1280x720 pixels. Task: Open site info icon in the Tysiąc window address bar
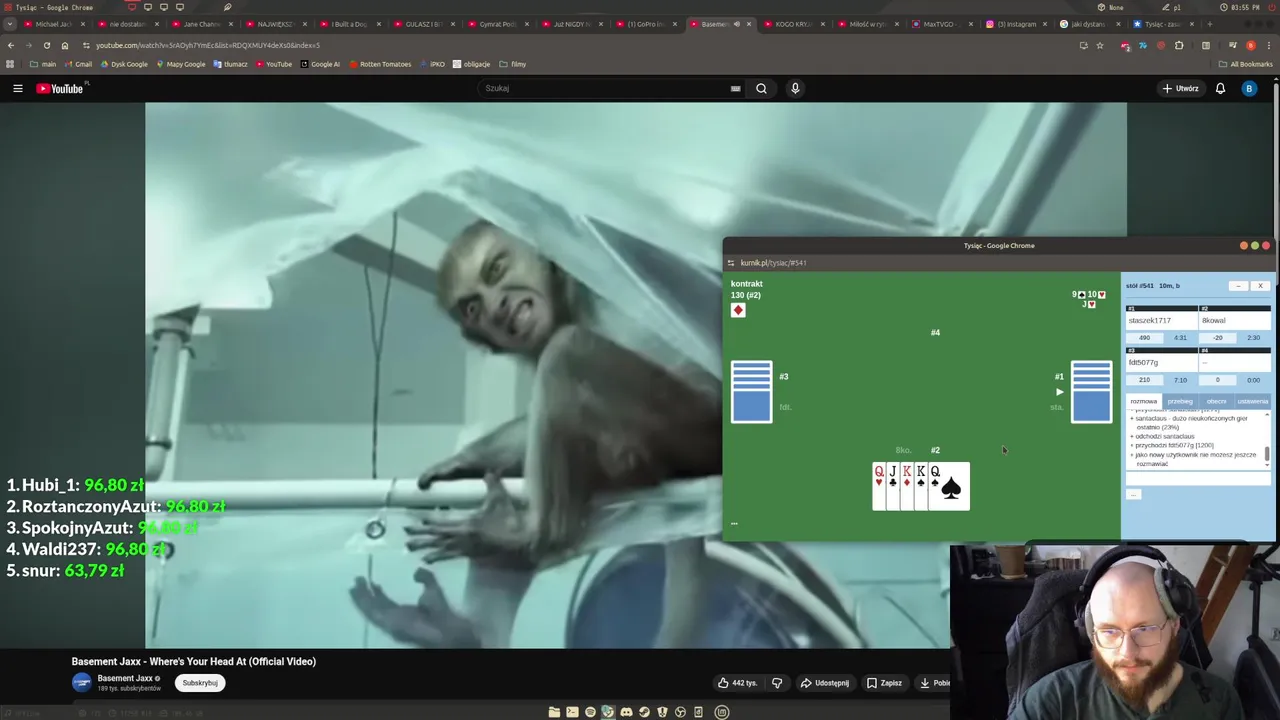(x=731, y=263)
